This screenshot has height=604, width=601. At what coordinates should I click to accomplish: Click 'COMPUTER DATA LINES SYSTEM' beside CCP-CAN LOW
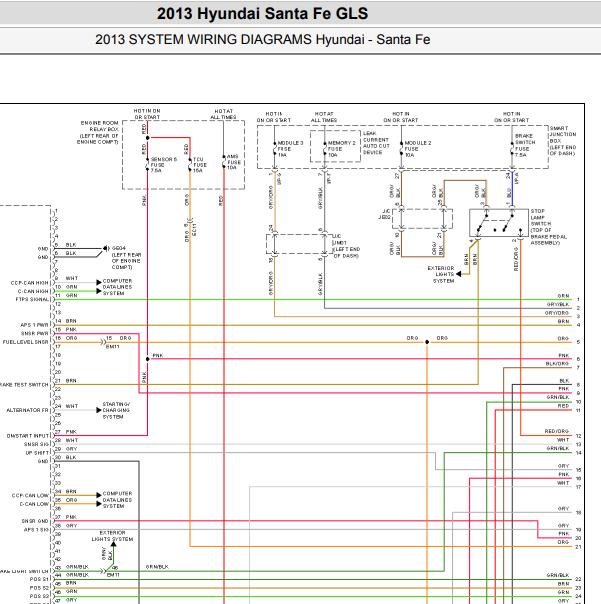click(117, 500)
